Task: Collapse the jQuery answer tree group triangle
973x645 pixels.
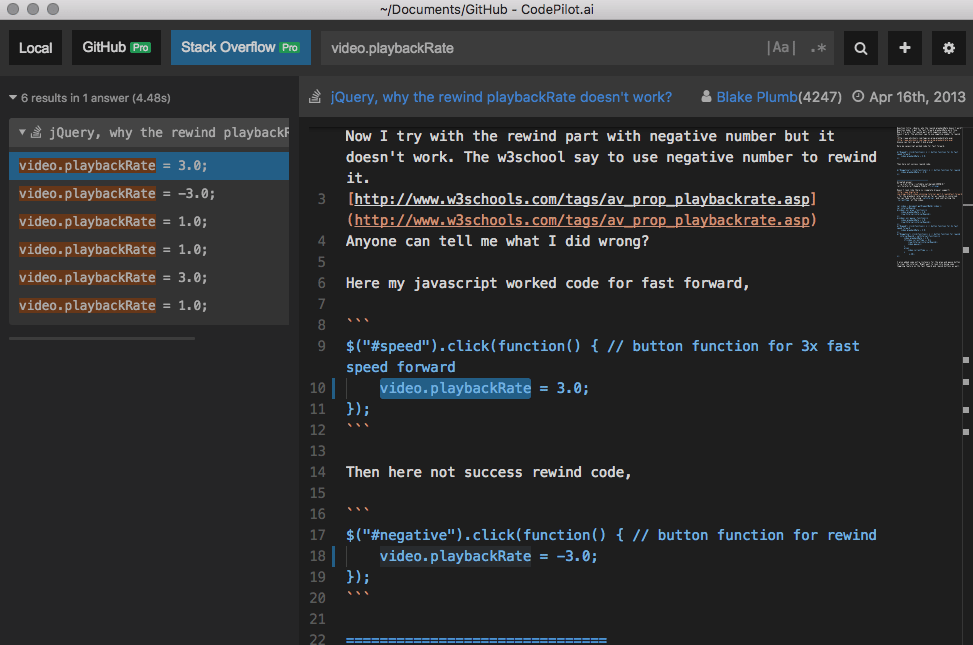Action: point(22,132)
